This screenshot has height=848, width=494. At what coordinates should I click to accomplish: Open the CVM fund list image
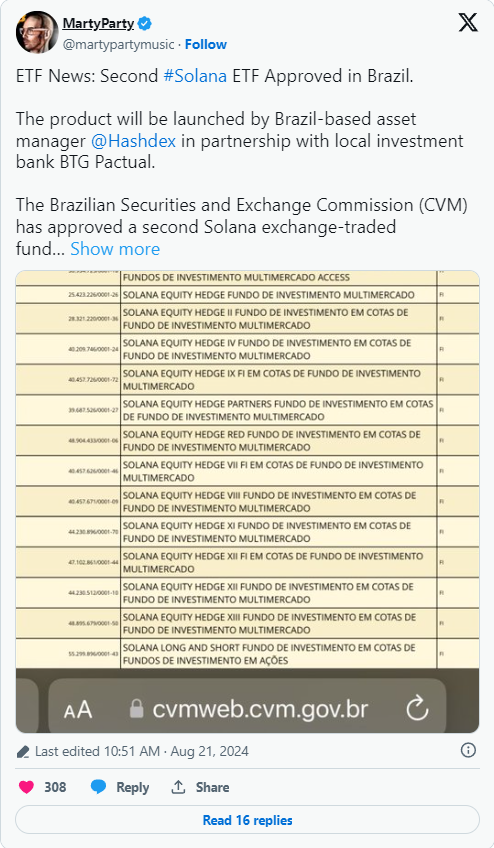pyautogui.click(x=247, y=501)
